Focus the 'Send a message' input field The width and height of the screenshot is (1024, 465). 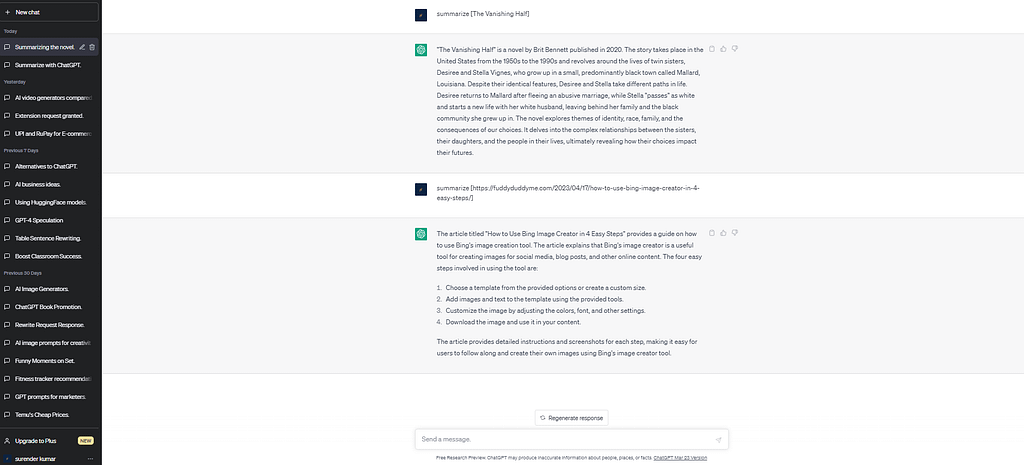point(560,439)
